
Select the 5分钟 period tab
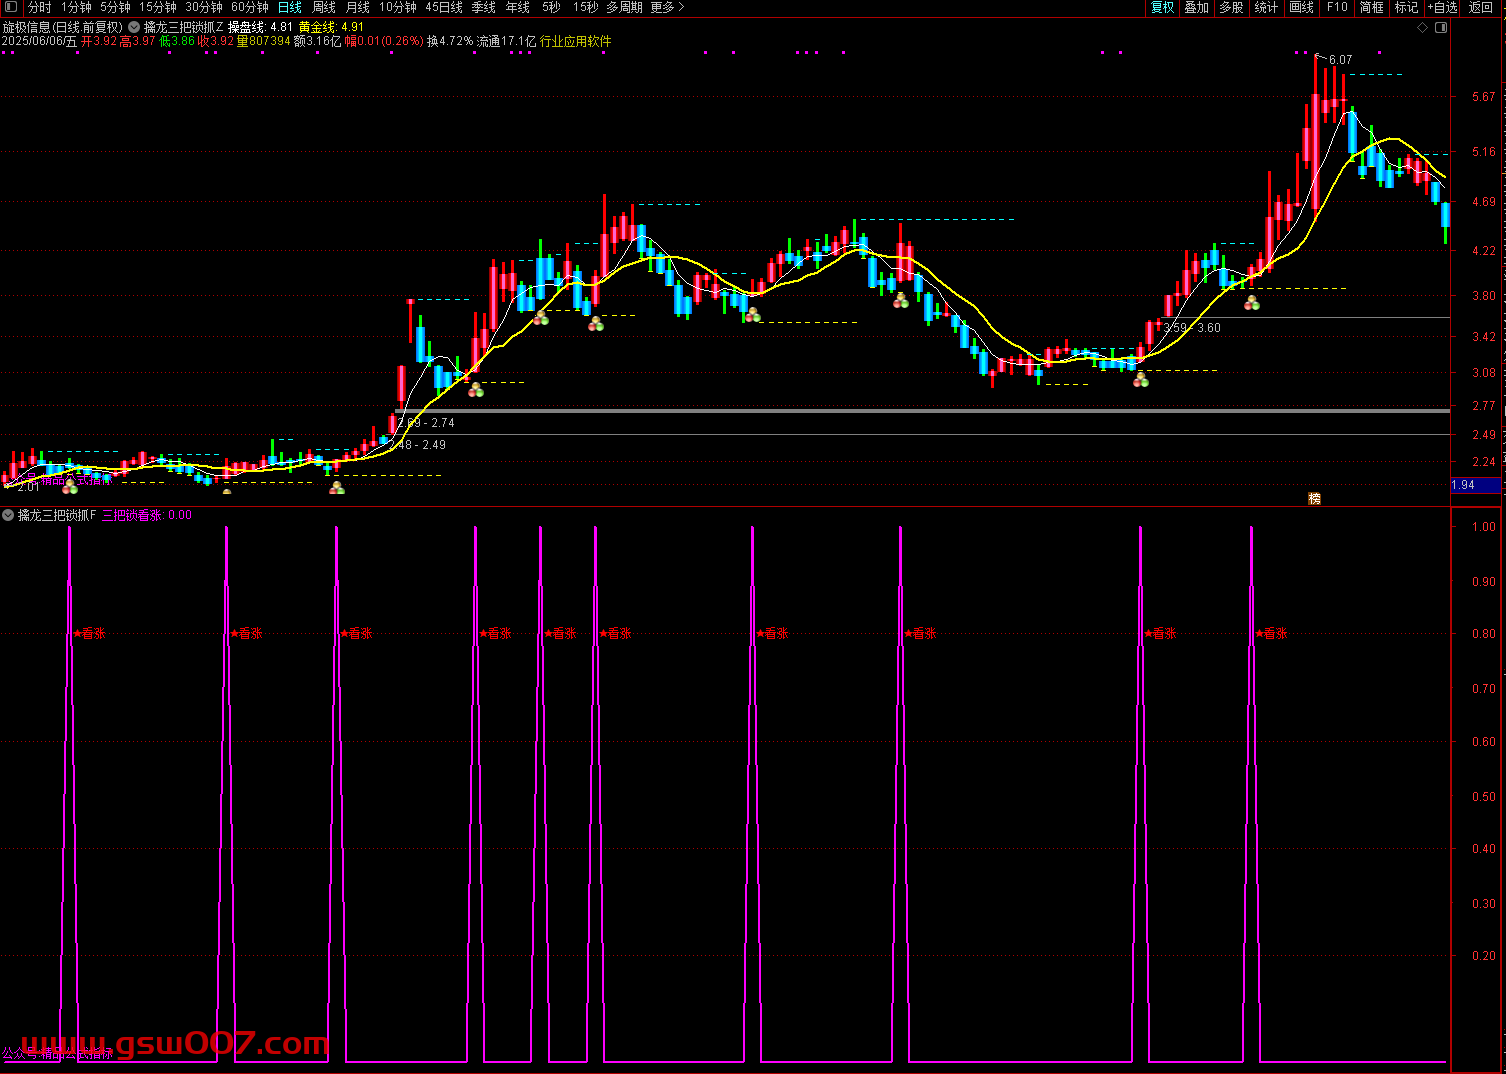[x=115, y=7]
